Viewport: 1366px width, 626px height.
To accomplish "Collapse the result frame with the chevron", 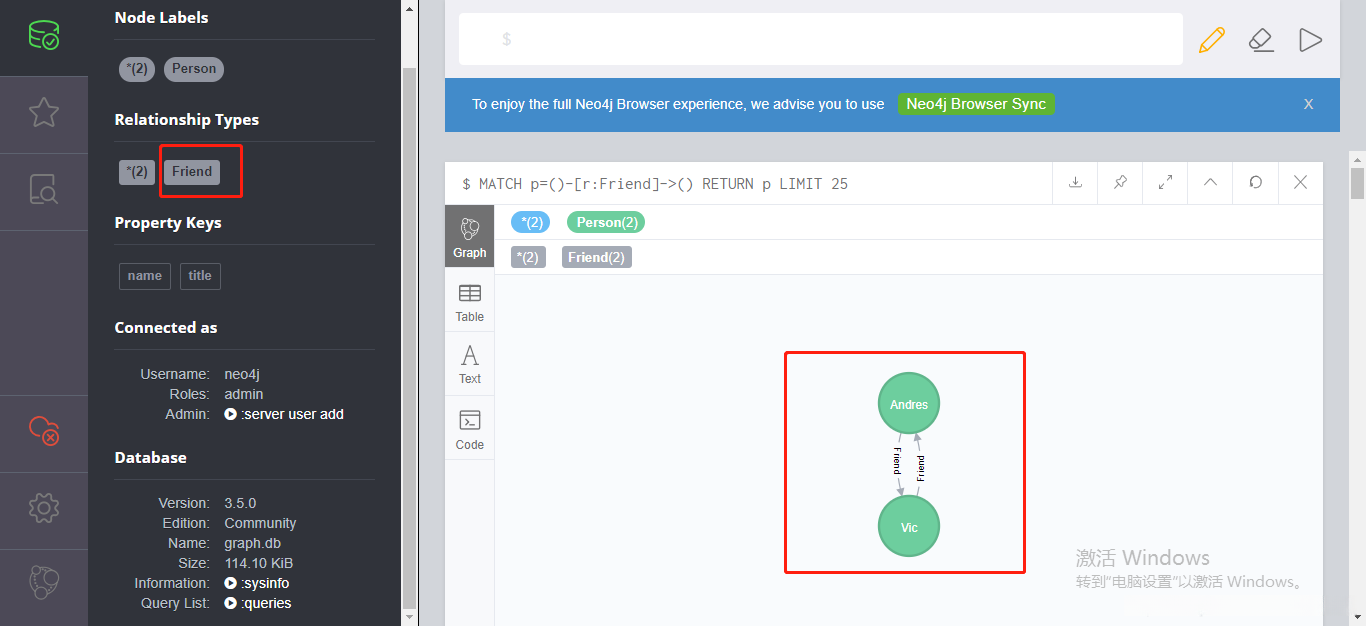I will click(x=1210, y=183).
